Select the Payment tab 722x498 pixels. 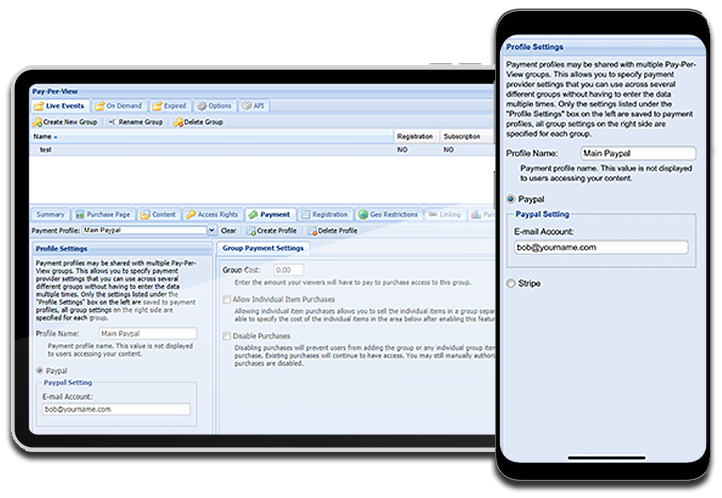click(x=270, y=214)
